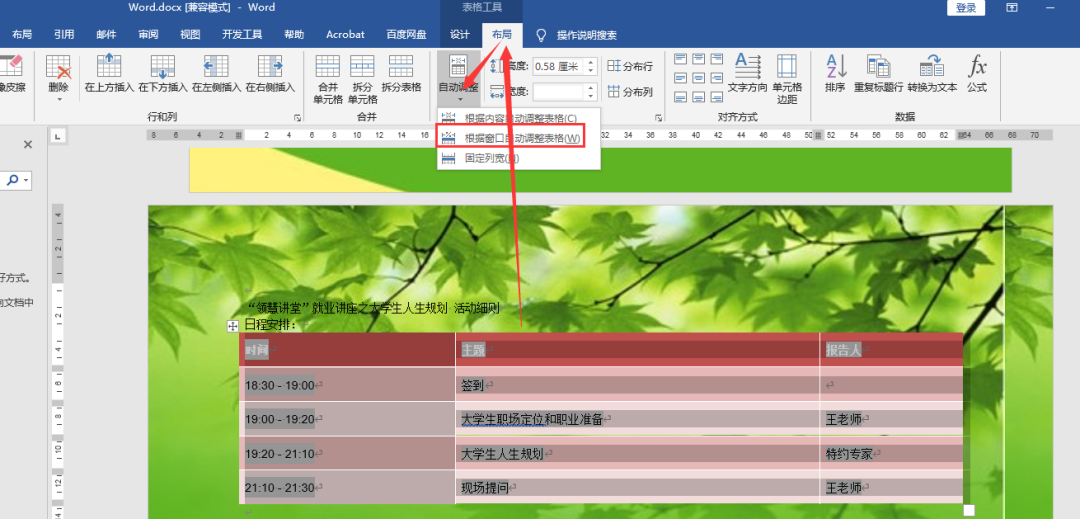
Task: Align cell text top right
Action: (x=716, y=59)
